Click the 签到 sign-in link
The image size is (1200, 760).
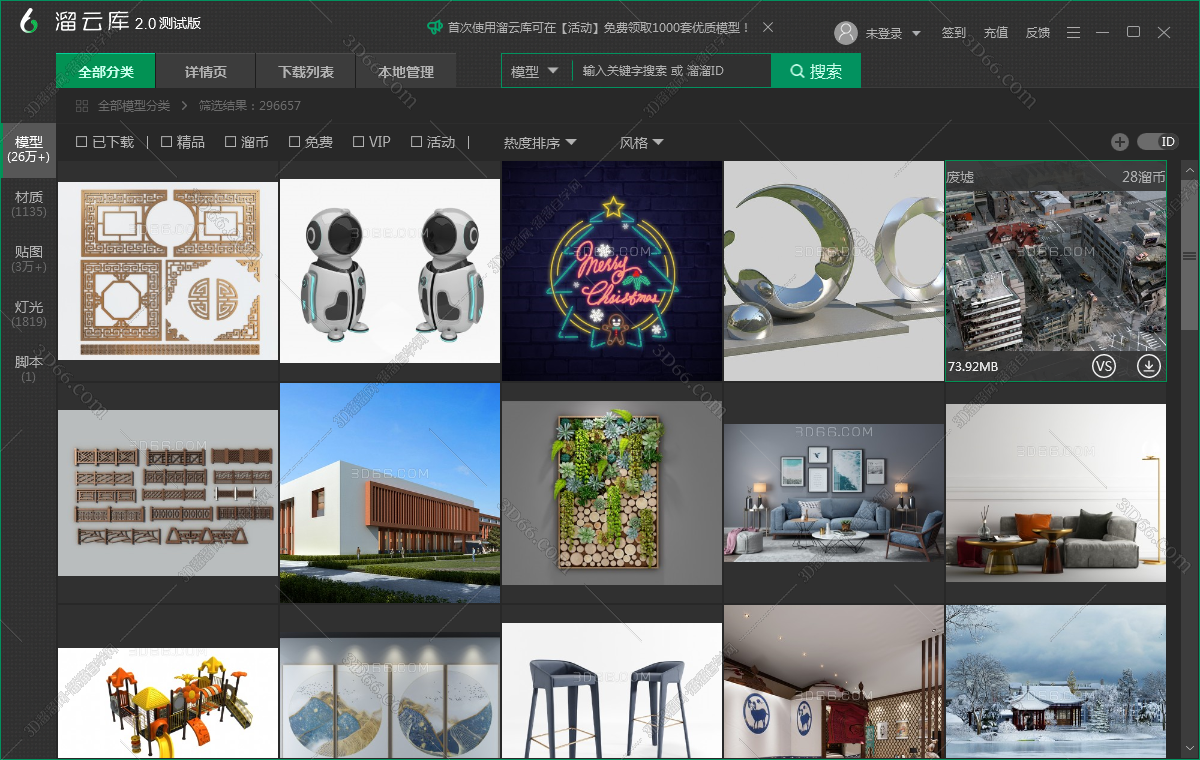pos(954,33)
